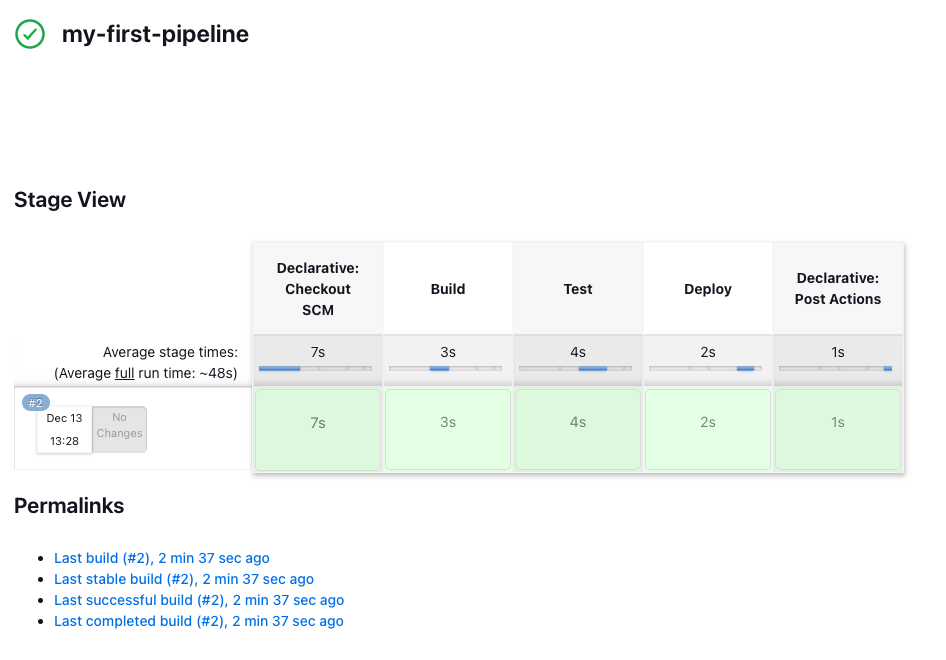Image resolution: width=946 pixels, height=660 pixels.
Task: Open the Last stable build (#2) permalink
Action: tap(184, 579)
